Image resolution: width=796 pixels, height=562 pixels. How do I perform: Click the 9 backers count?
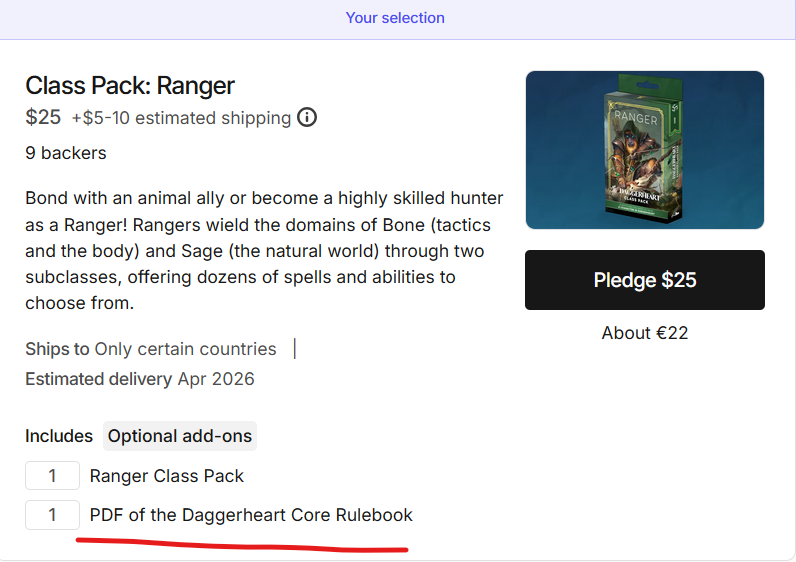coord(66,153)
